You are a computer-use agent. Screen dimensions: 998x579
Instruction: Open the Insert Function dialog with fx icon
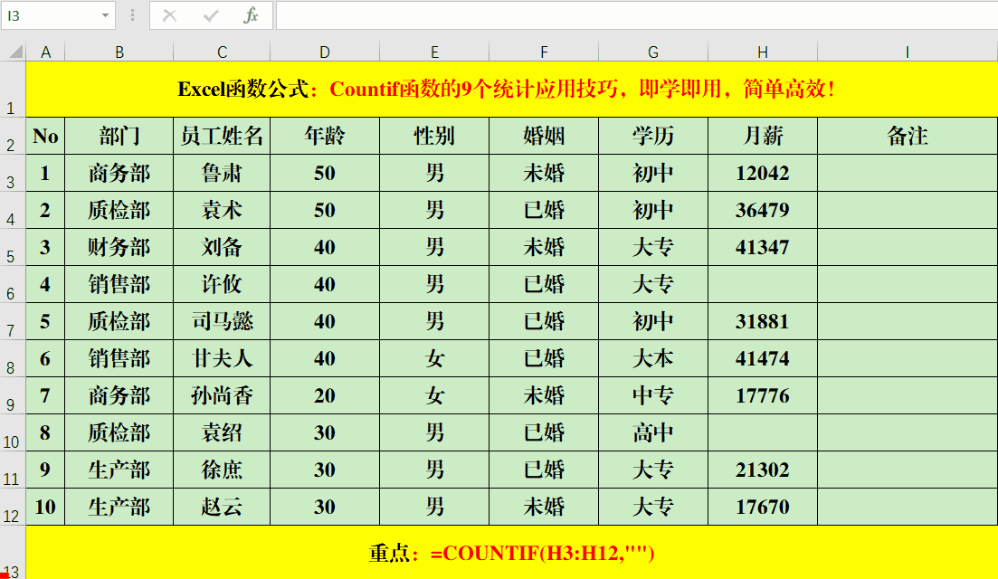(x=250, y=16)
